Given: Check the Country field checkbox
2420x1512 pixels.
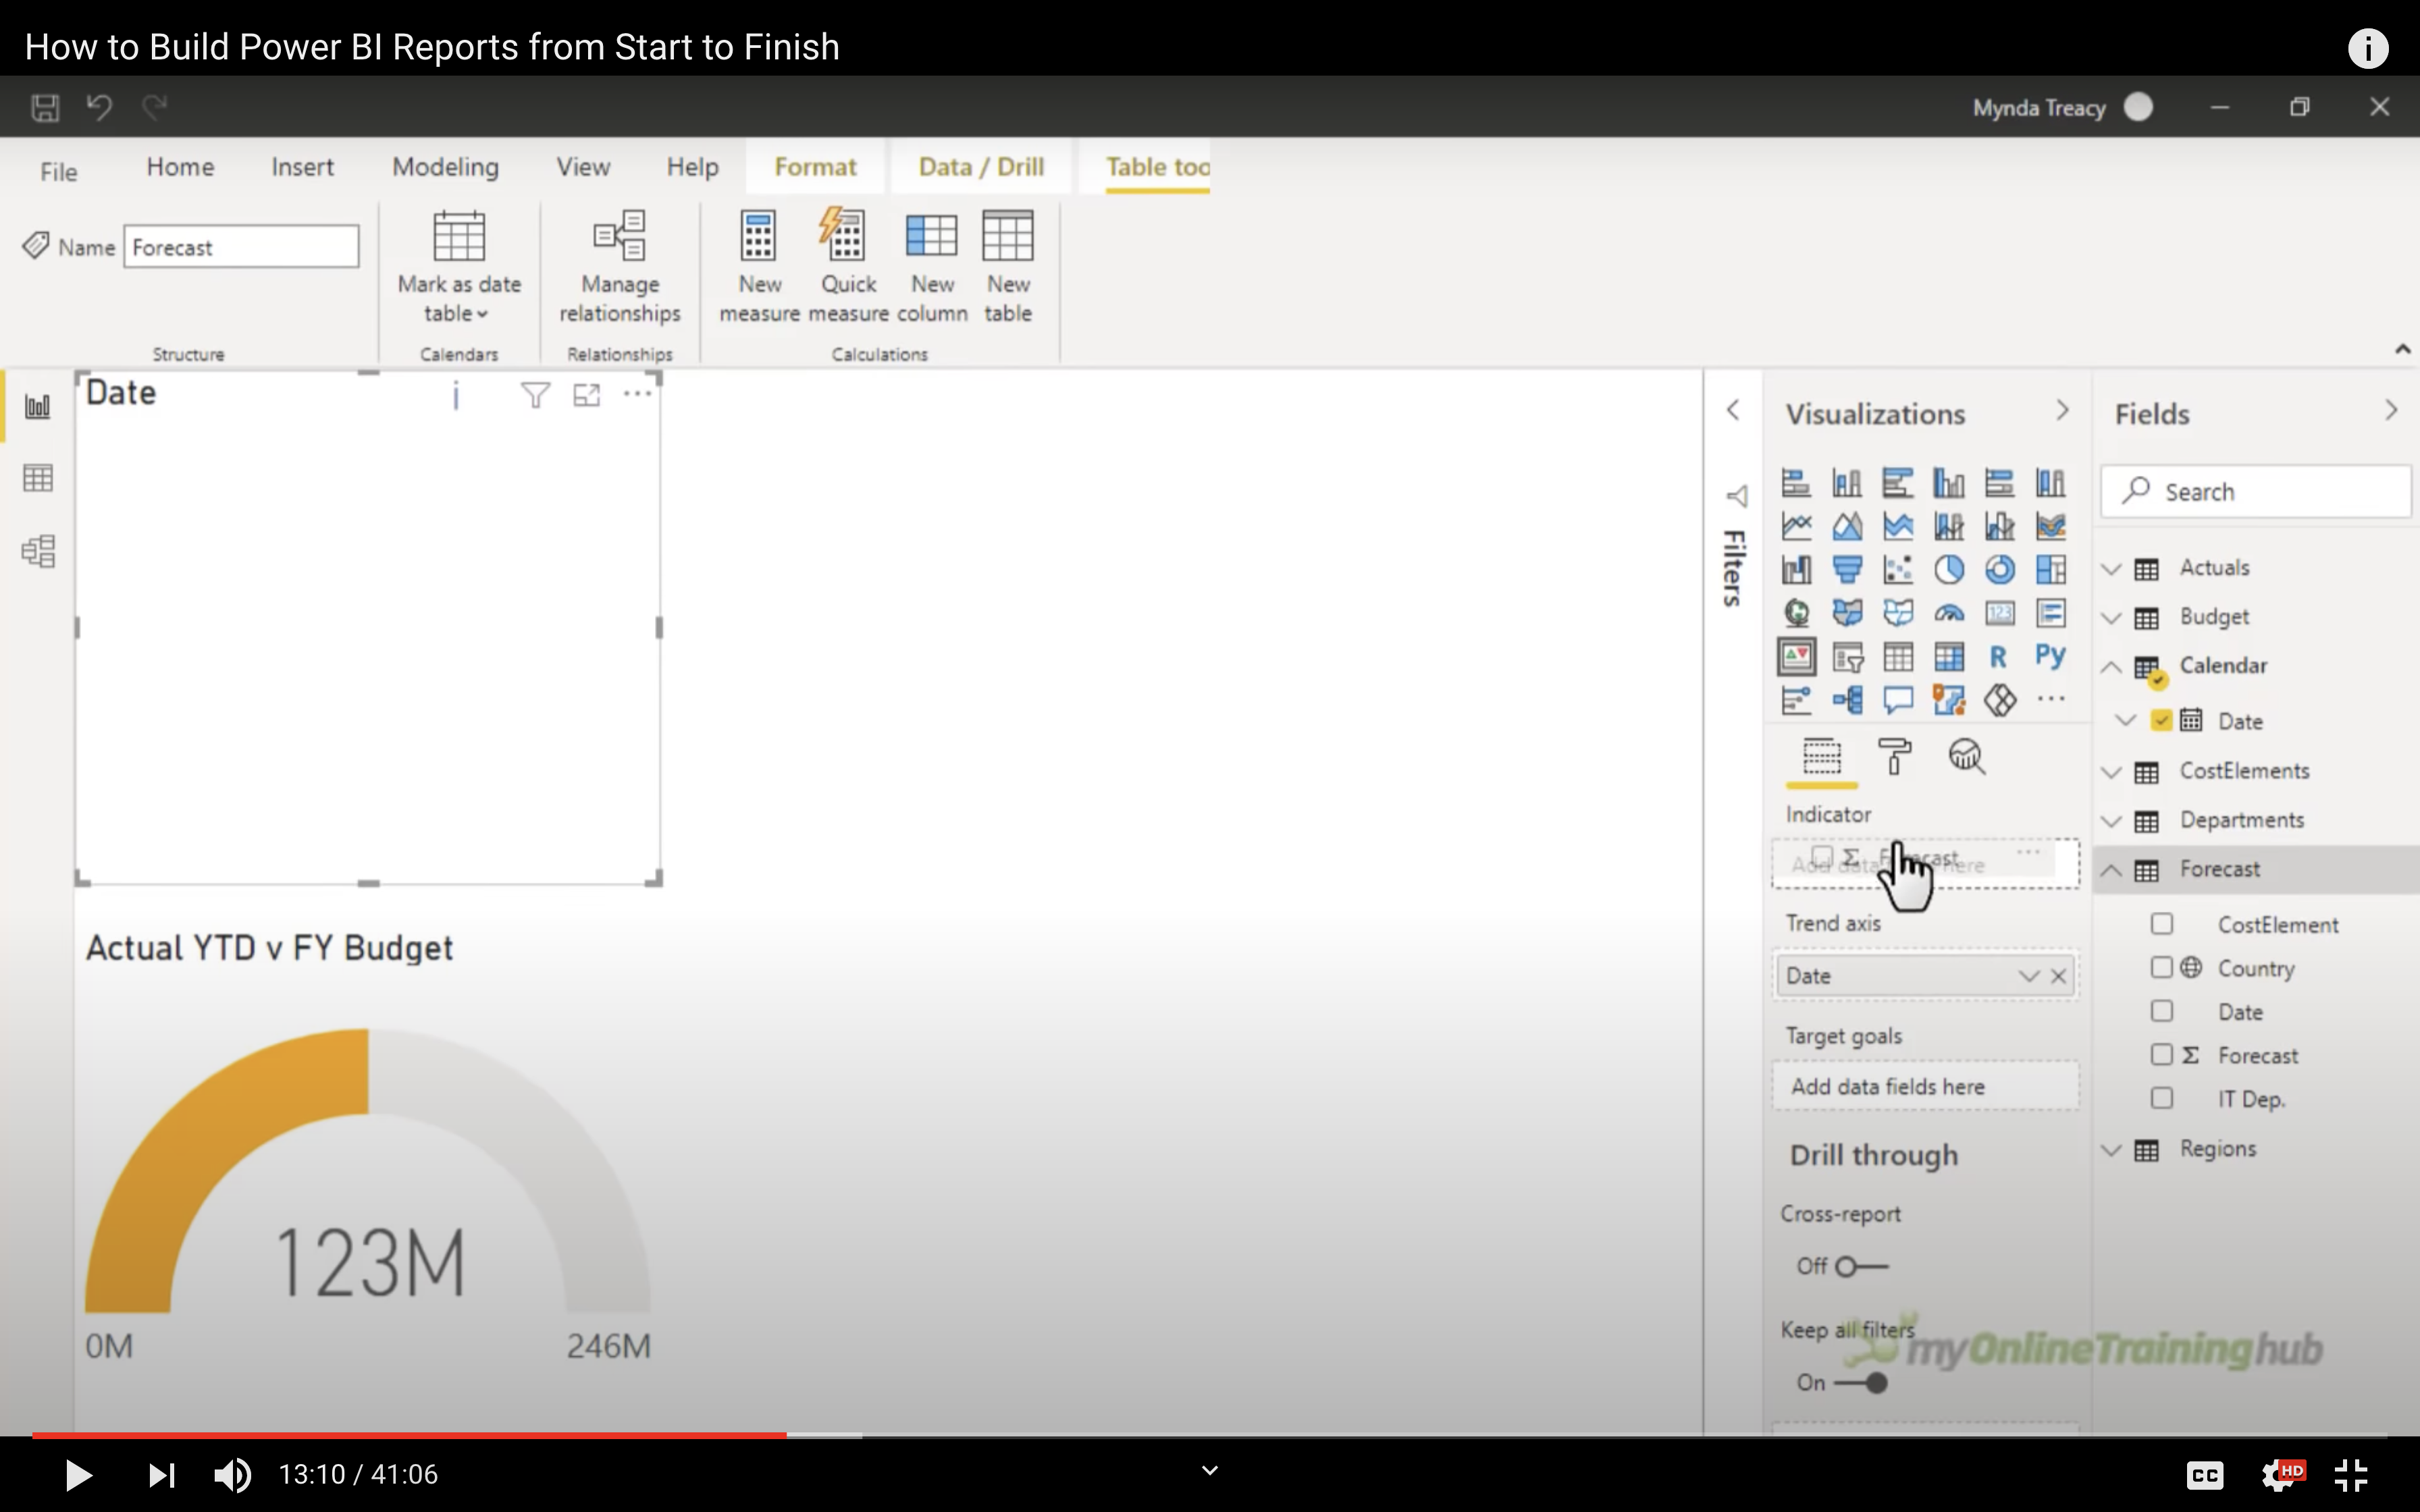Looking at the screenshot, I should coord(2161,967).
